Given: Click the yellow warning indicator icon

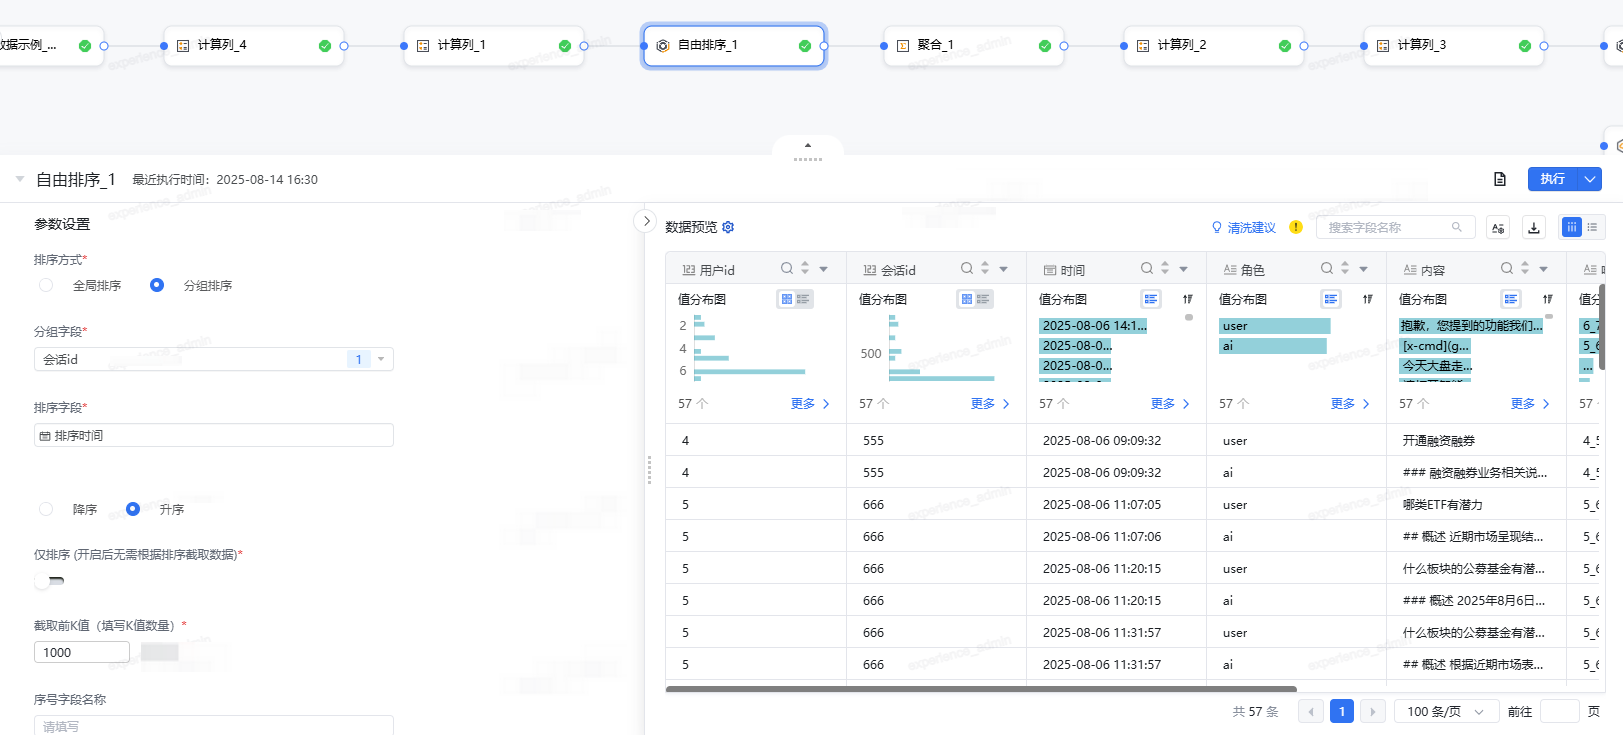Looking at the screenshot, I should (x=1296, y=227).
